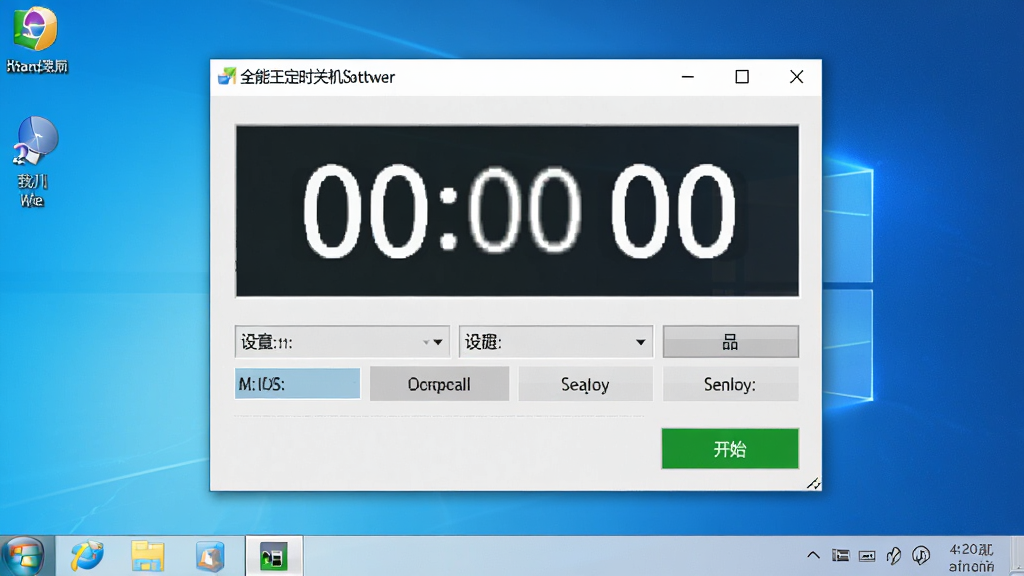Select the highlighted M:IDS field
1024x576 pixels.
click(297, 383)
